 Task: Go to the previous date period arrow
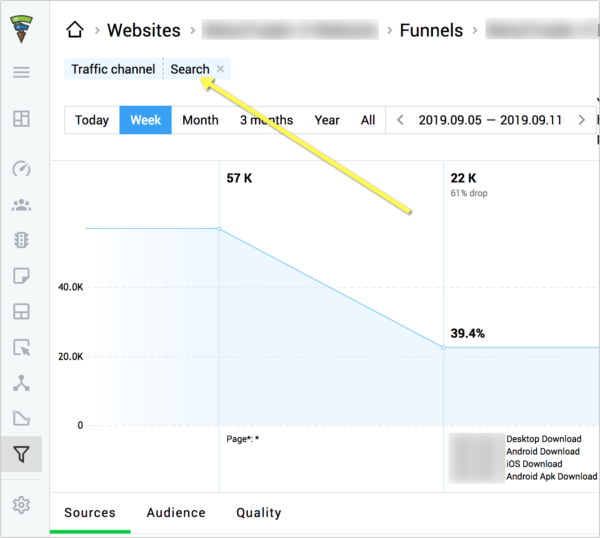pos(401,120)
